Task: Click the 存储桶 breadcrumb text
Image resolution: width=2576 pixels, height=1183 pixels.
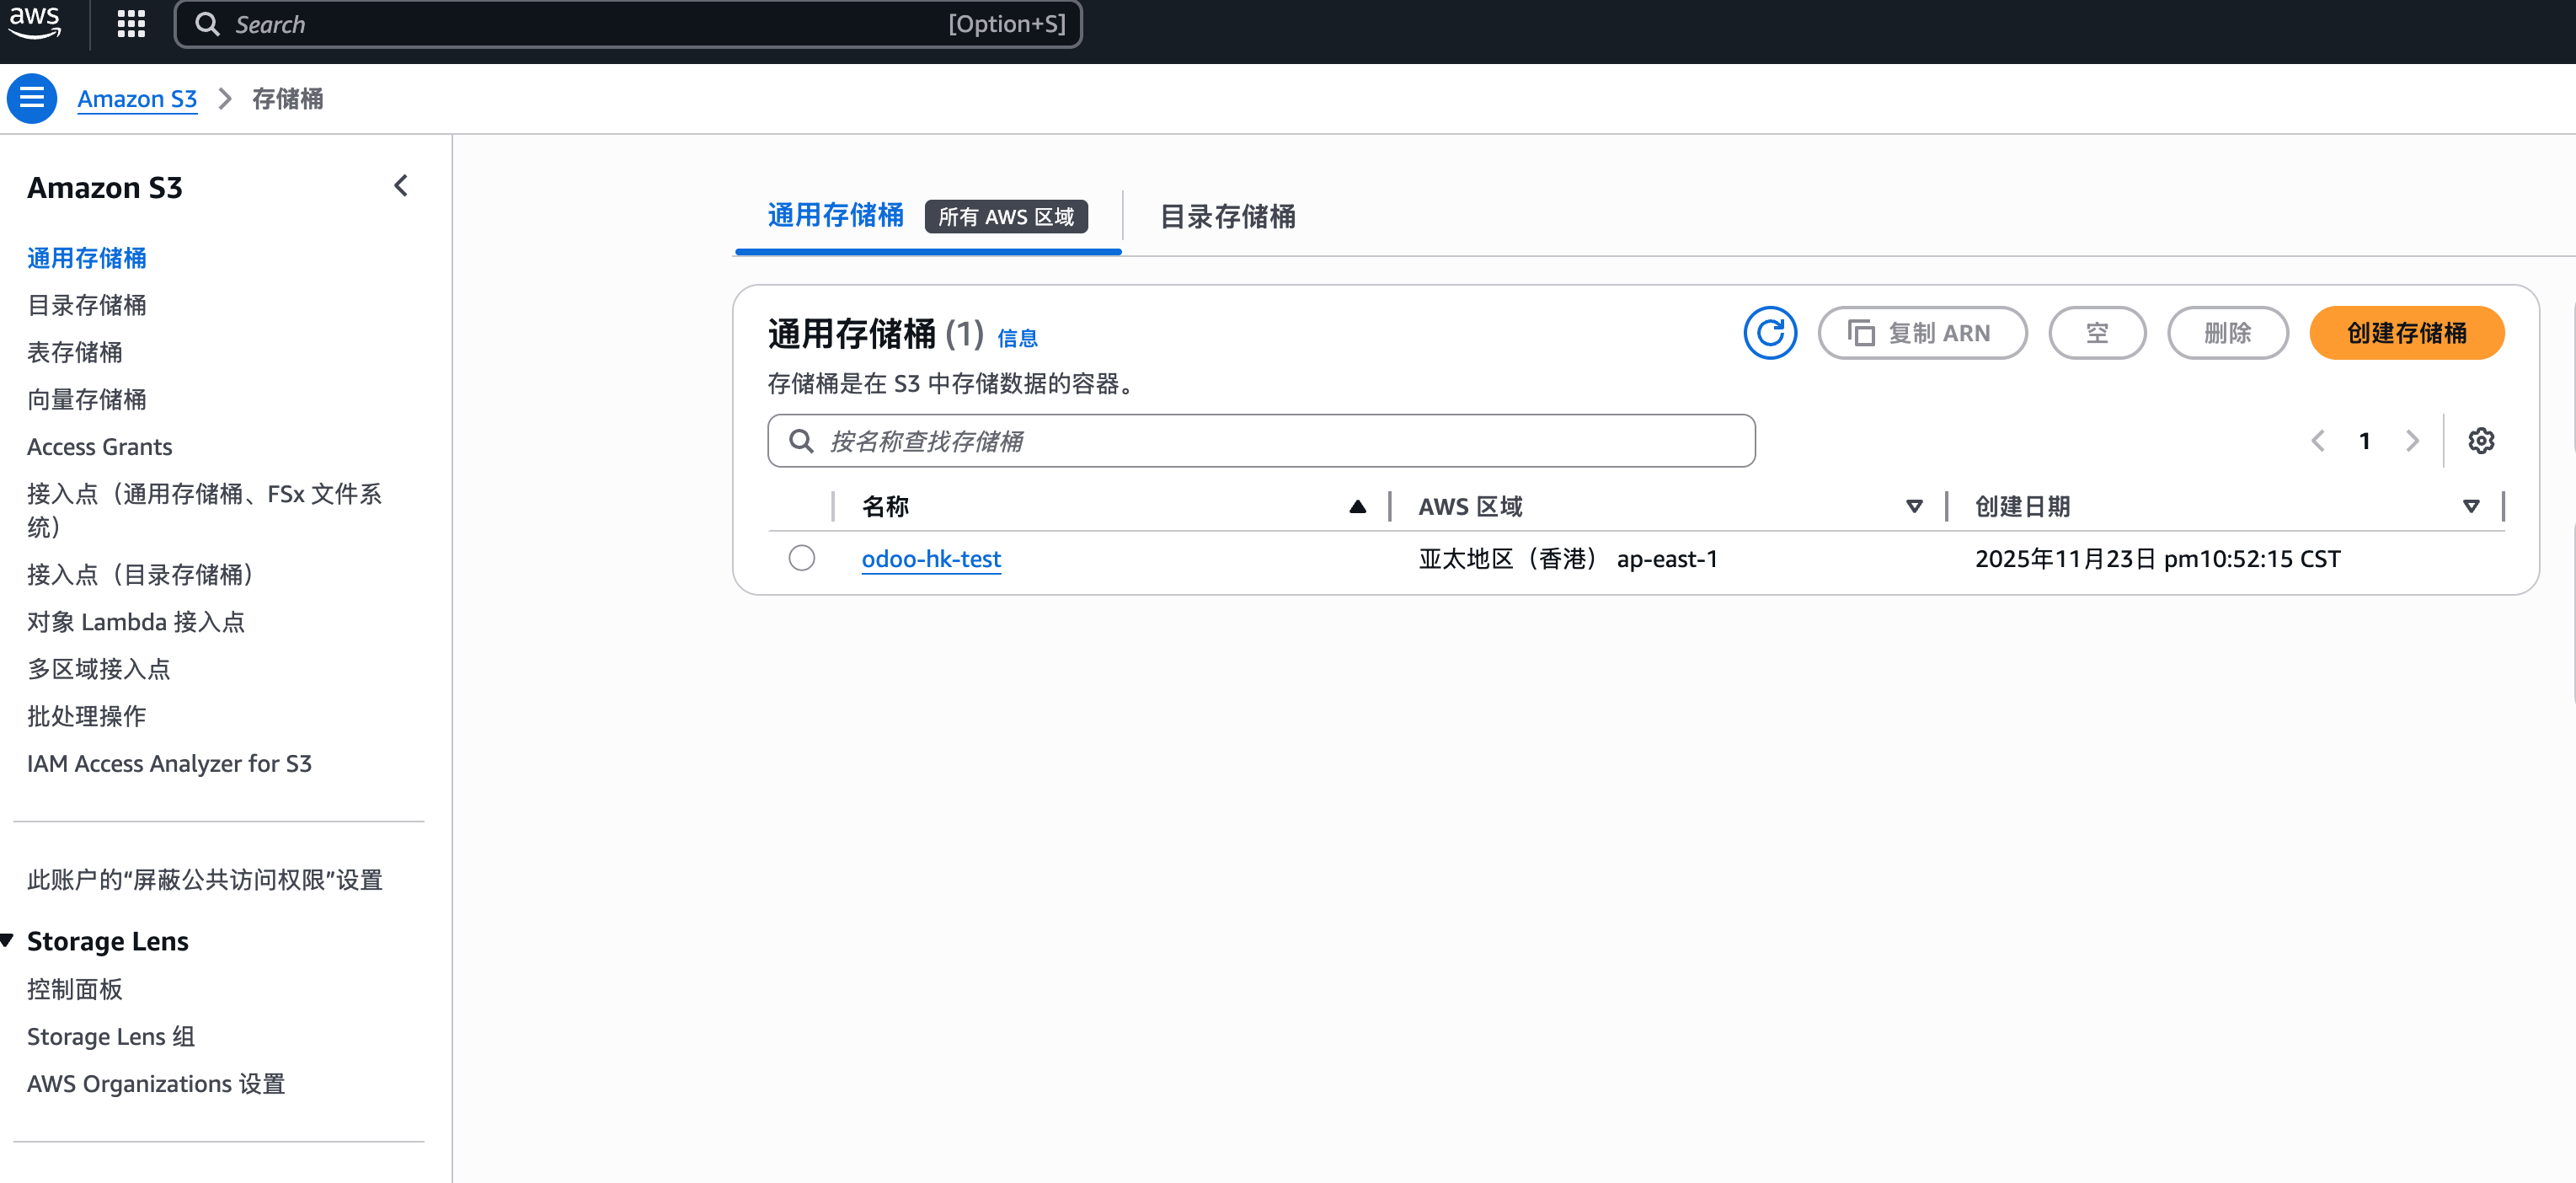Action: (287, 99)
